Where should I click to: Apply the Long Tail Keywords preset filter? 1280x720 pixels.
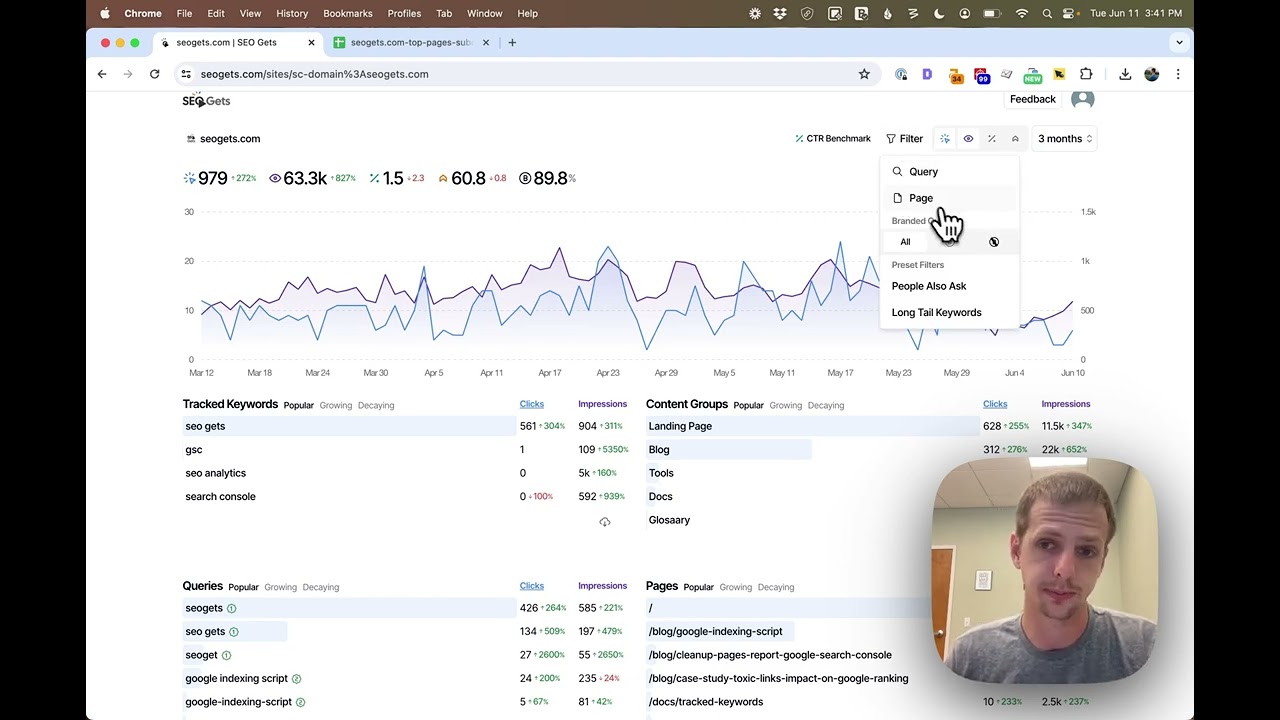tap(936, 313)
